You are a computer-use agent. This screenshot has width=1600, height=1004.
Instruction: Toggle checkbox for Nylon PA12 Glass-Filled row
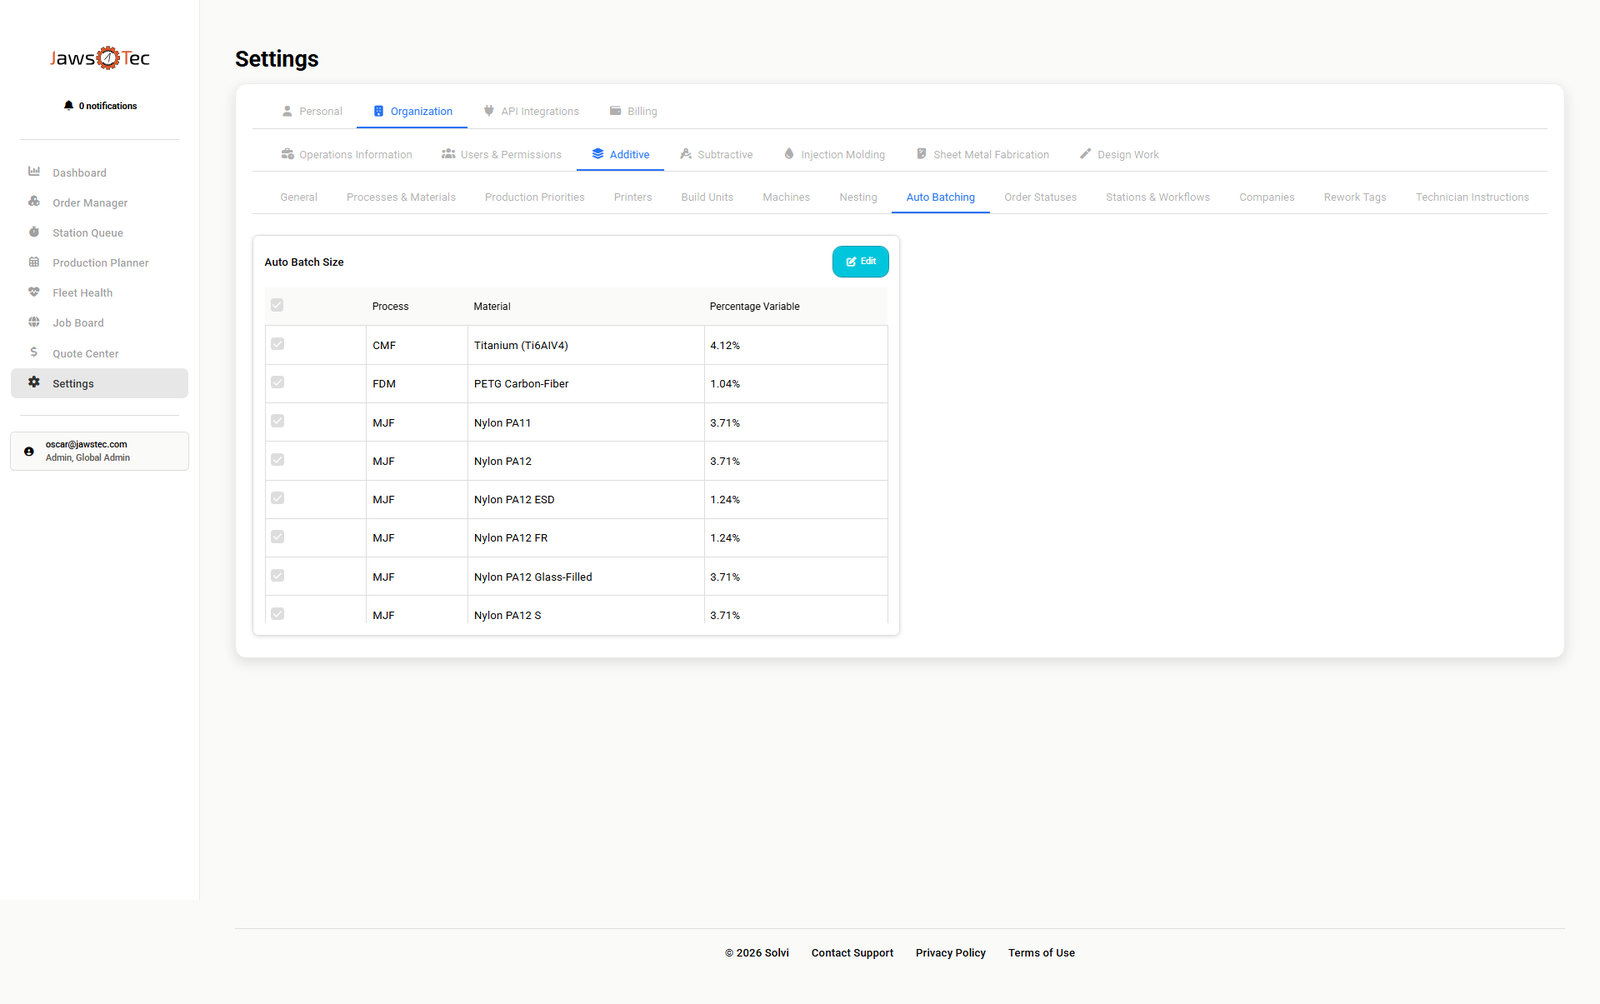pyautogui.click(x=277, y=575)
